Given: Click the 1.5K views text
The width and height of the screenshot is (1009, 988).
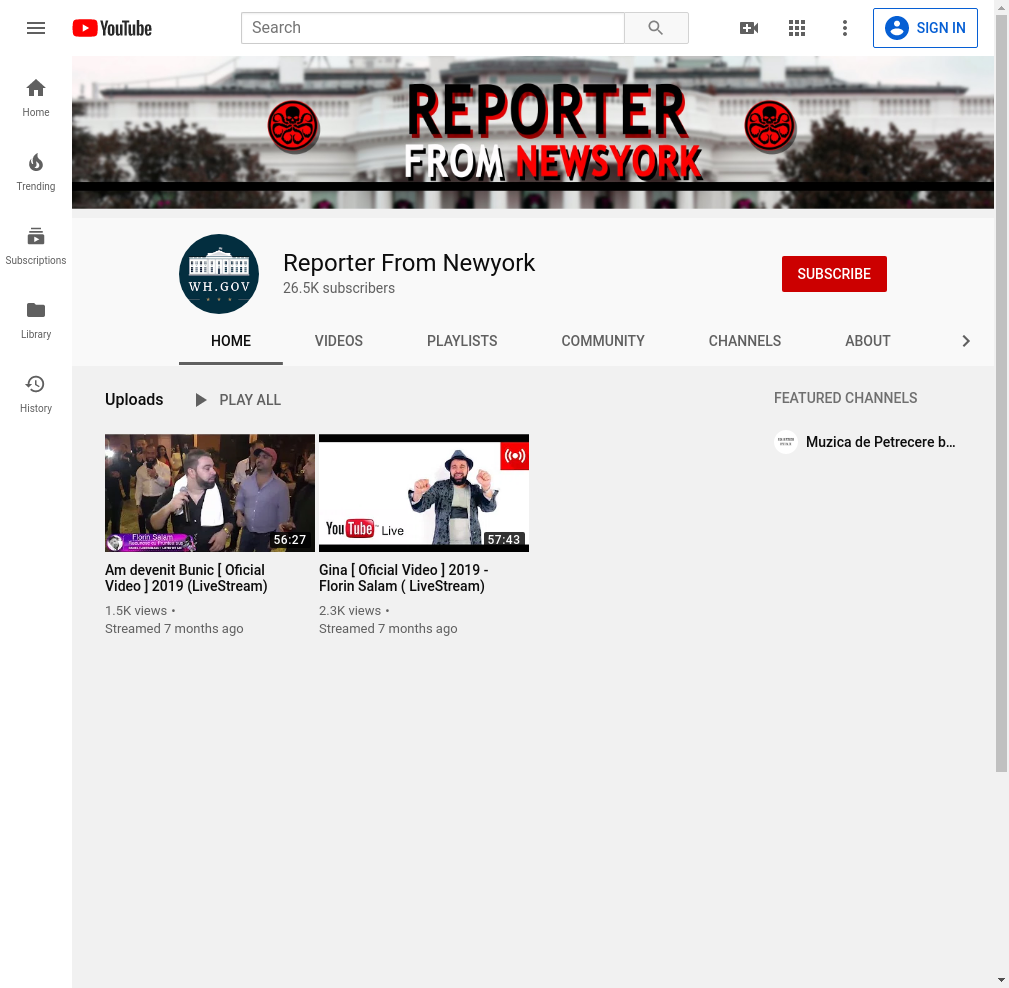Looking at the screenshot, I should [136, 611].
